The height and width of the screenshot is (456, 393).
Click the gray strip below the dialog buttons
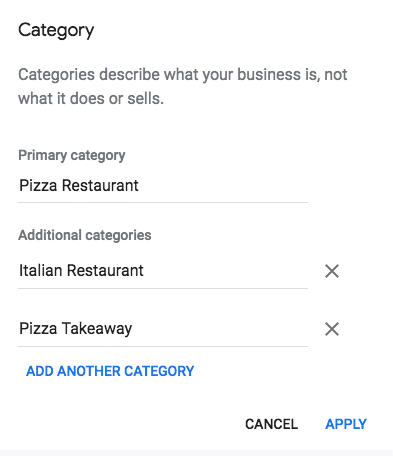tap(196, 453)
